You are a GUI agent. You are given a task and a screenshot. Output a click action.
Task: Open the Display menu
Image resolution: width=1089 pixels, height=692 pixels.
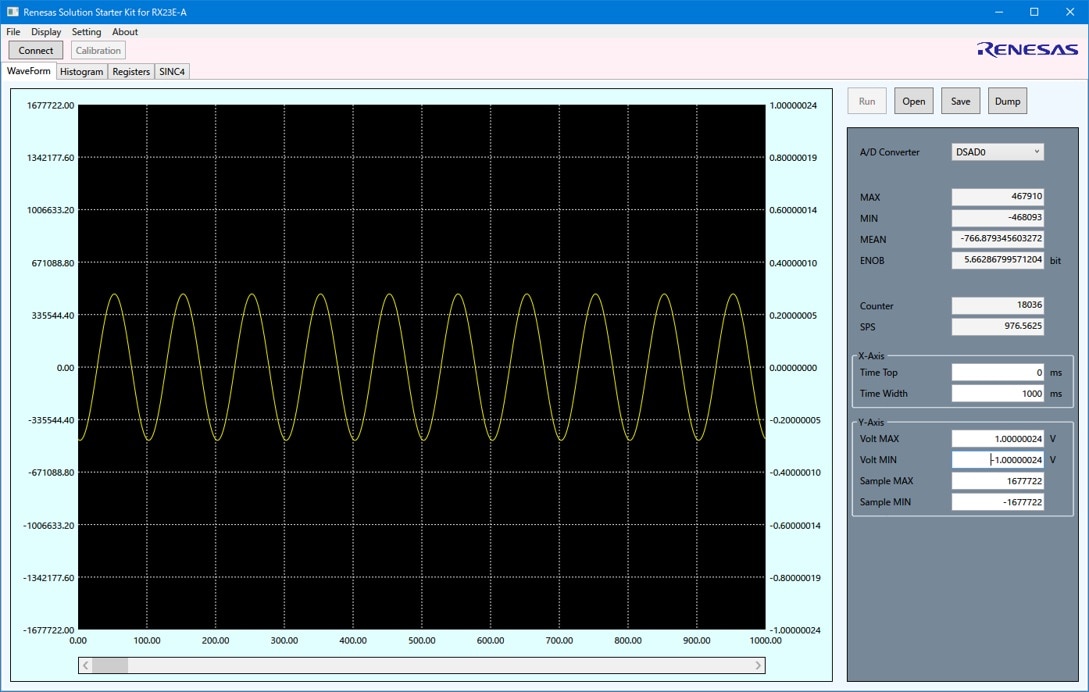(46, 32)
